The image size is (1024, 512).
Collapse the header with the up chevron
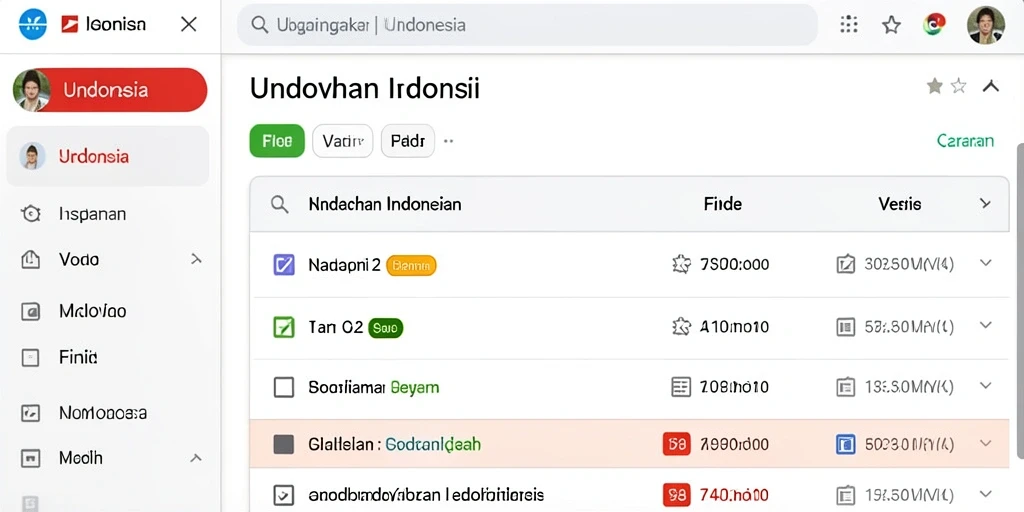coord(991,86)
